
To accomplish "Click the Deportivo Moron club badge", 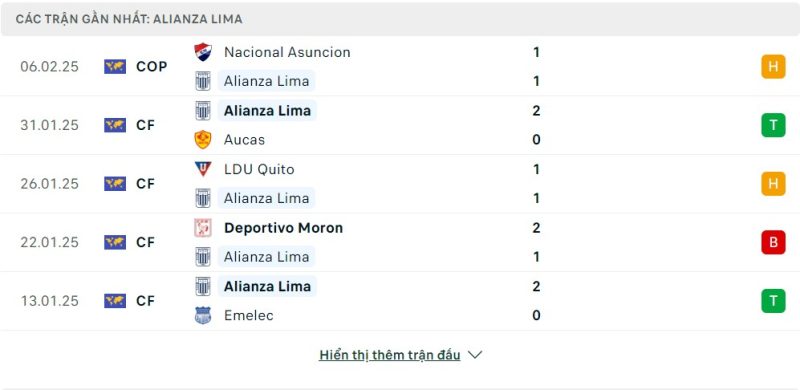I will pos(203,228).
